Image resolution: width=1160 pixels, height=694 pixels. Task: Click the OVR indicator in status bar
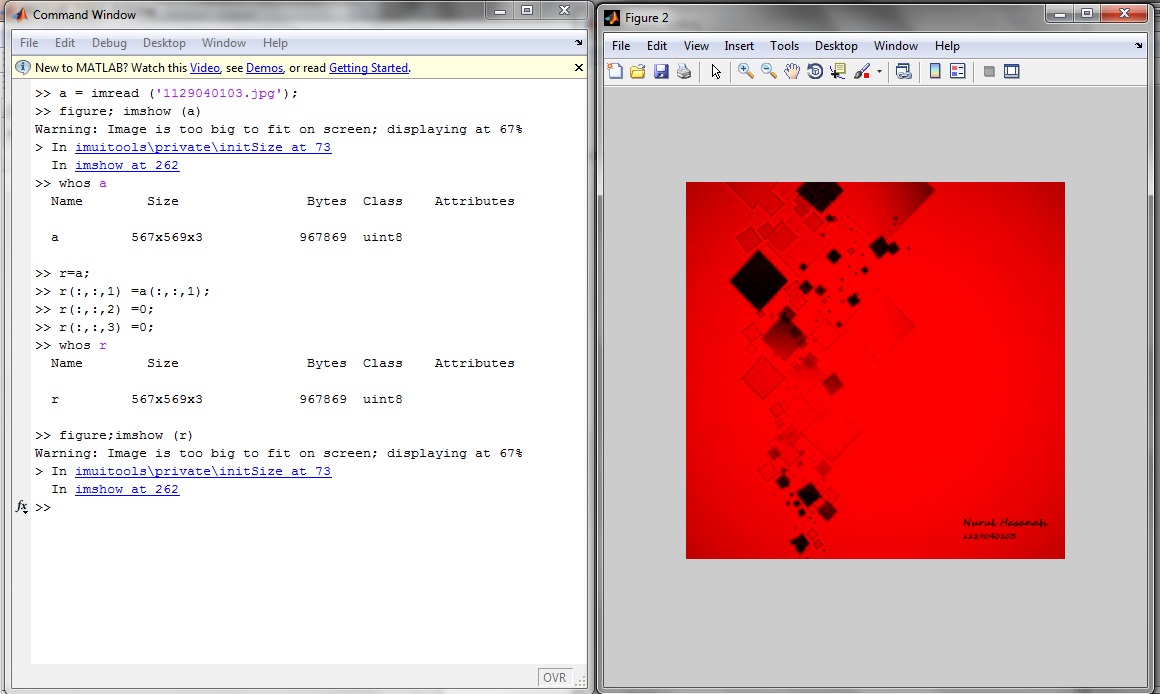coord(555,677)
